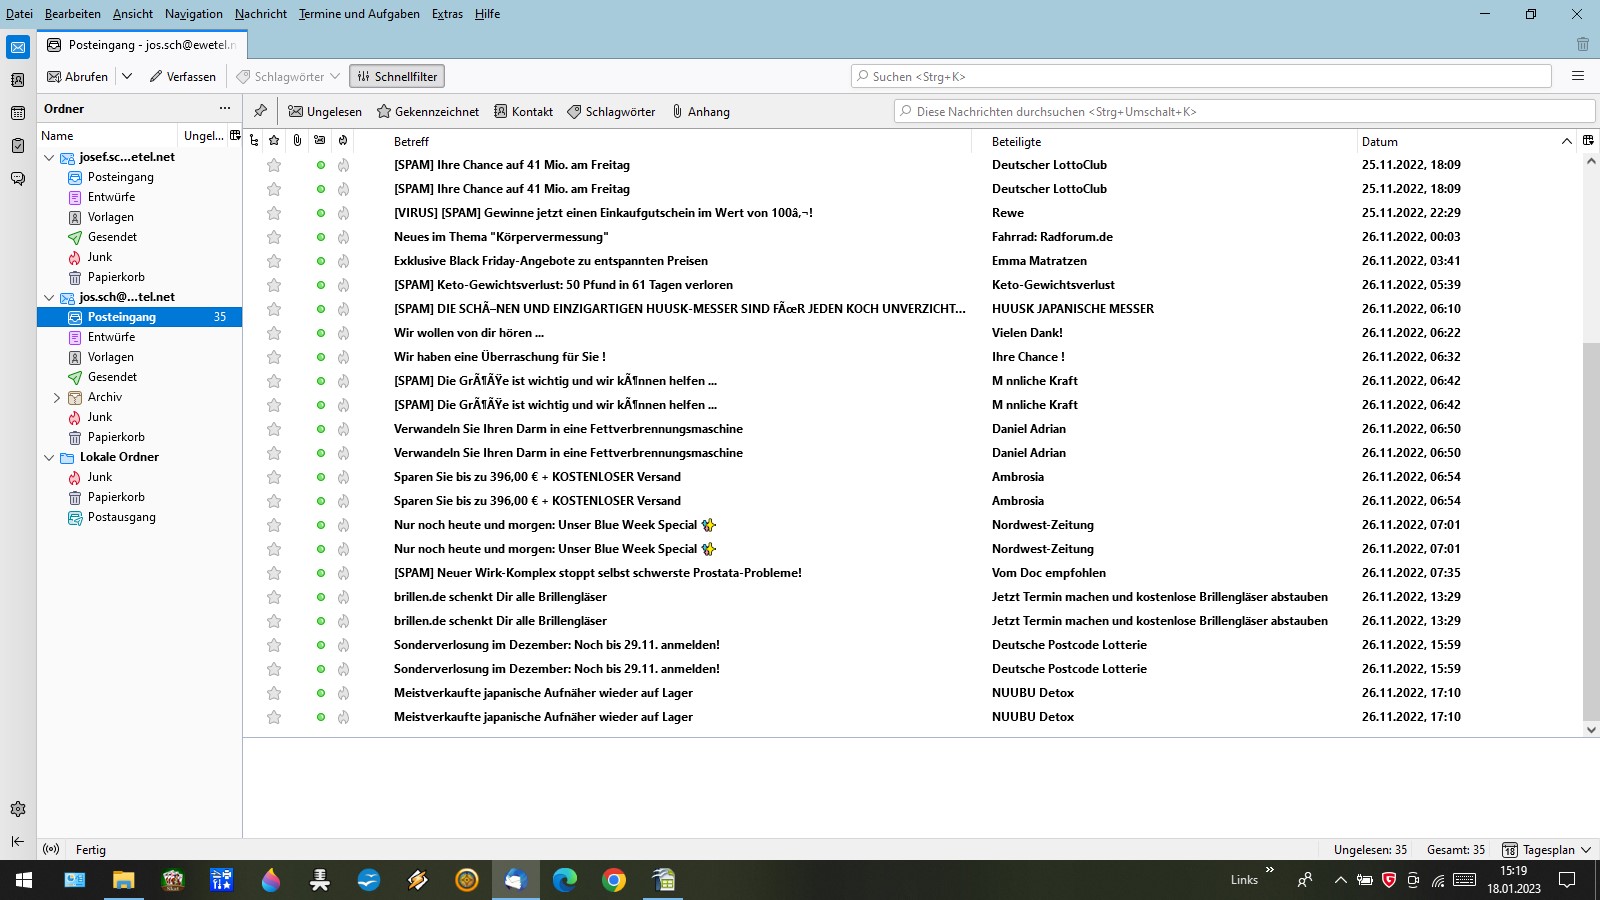Click the message list scrollbar thumb
The width and height of the screenshot is (1600, 900).
(x=1591, y=531)
